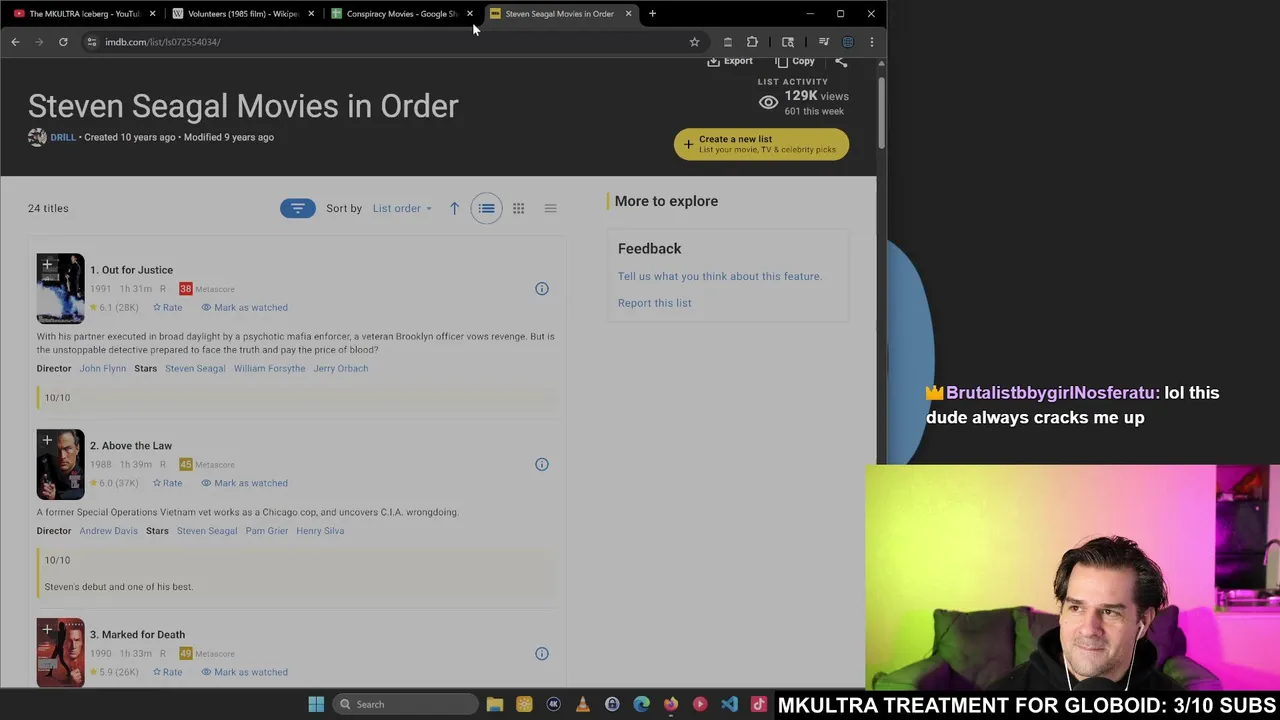Toggle the sort direction arrow
This screenshot has width=1280, height=720.
point(454,208)
